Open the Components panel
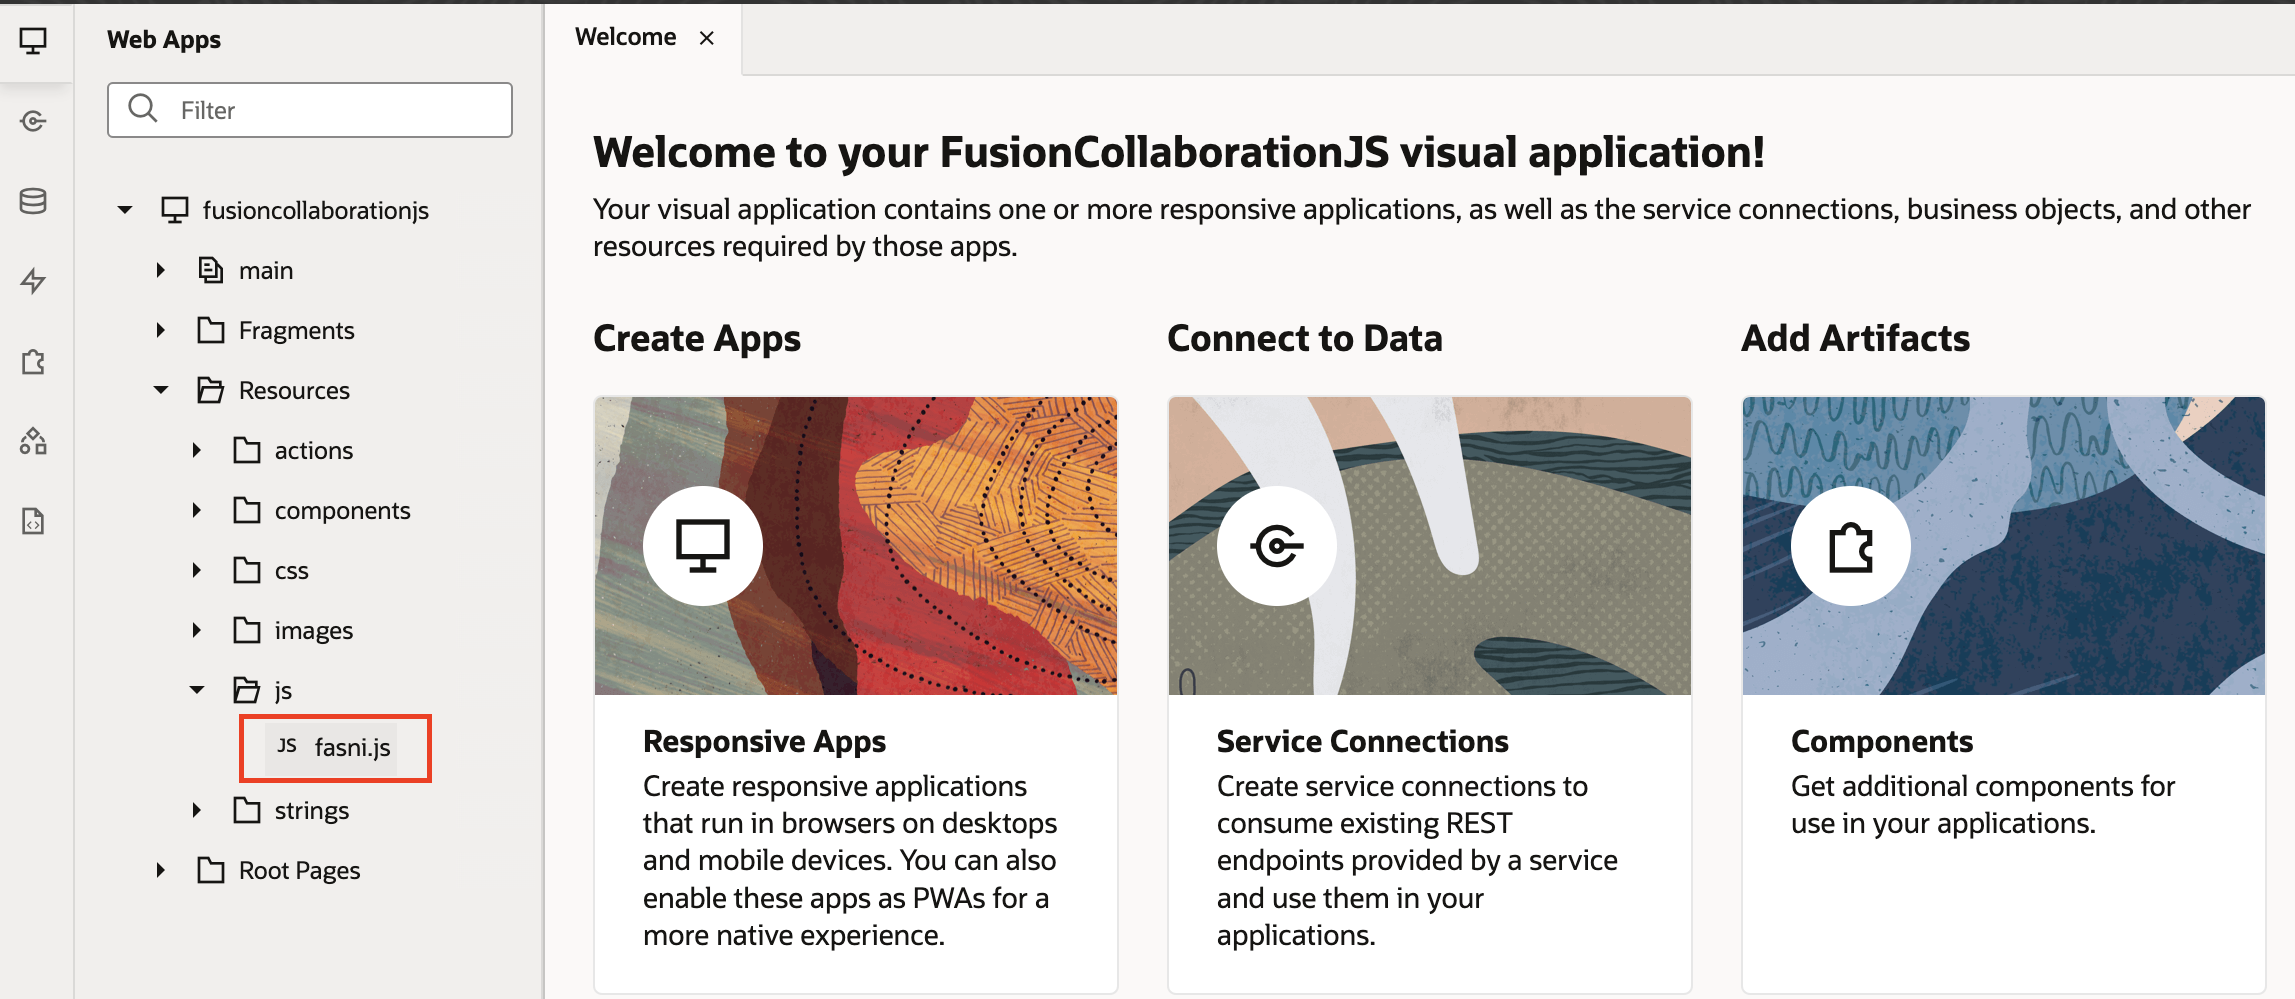 click(x=34, y=361)
